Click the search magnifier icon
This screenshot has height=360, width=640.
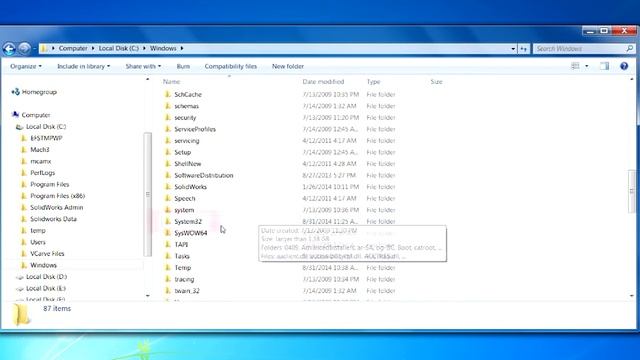pos(630,49)
